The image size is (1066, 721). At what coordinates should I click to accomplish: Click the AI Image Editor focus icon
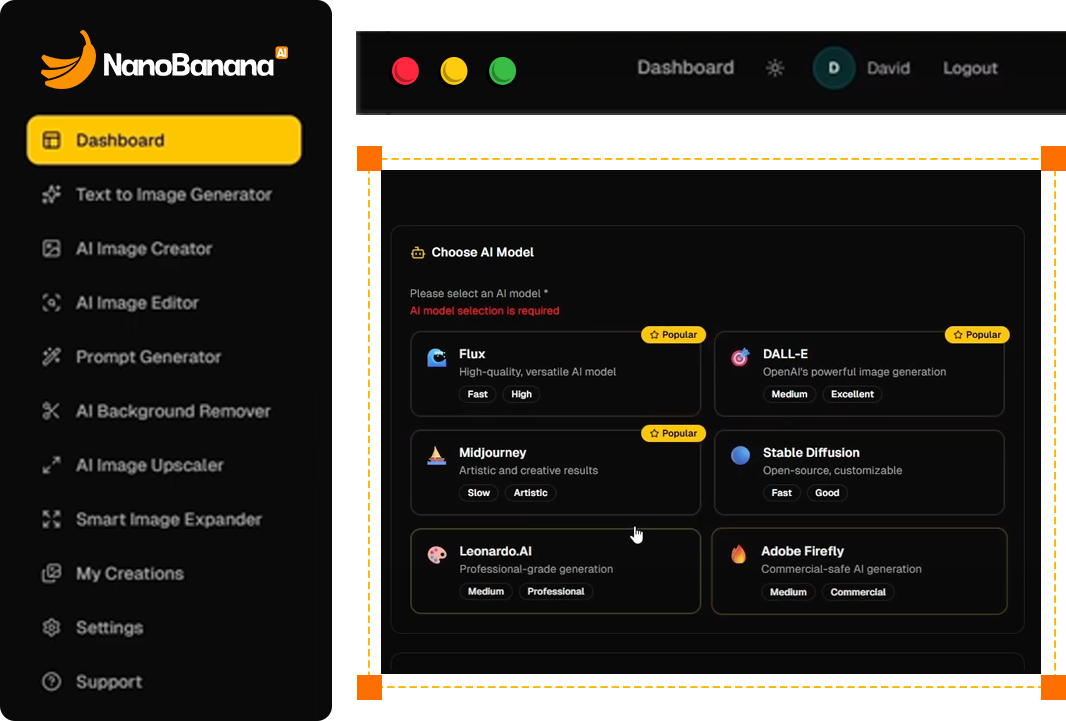coord(52,303)
